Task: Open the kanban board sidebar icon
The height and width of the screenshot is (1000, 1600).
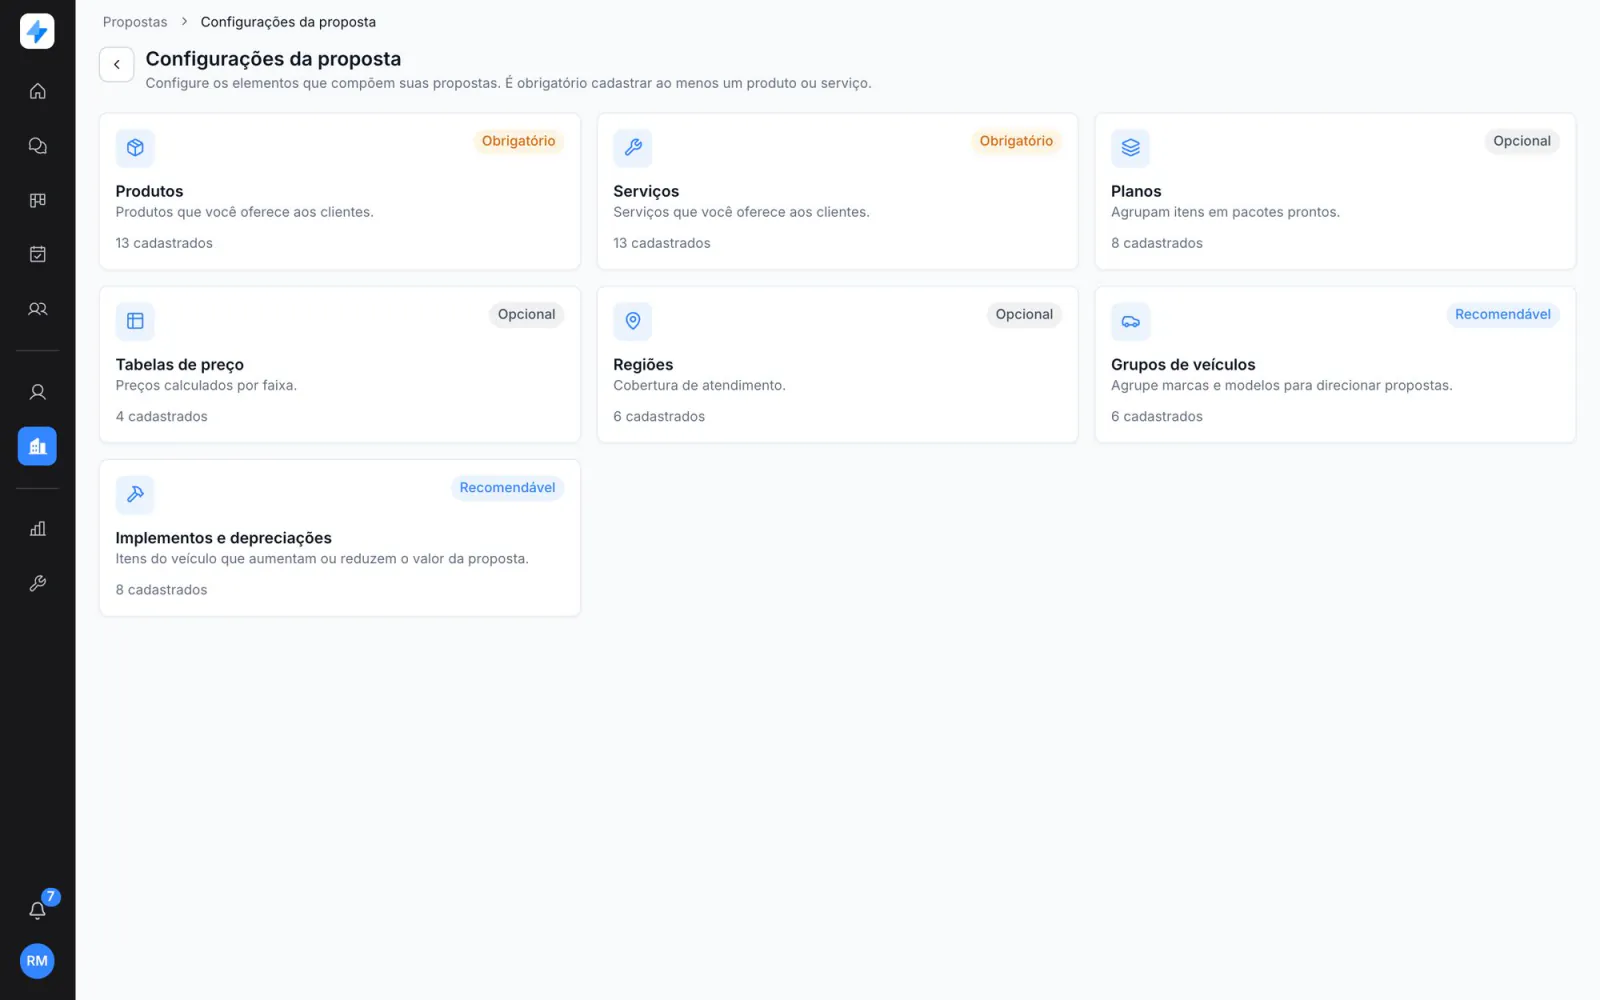Action: point(37,200)
